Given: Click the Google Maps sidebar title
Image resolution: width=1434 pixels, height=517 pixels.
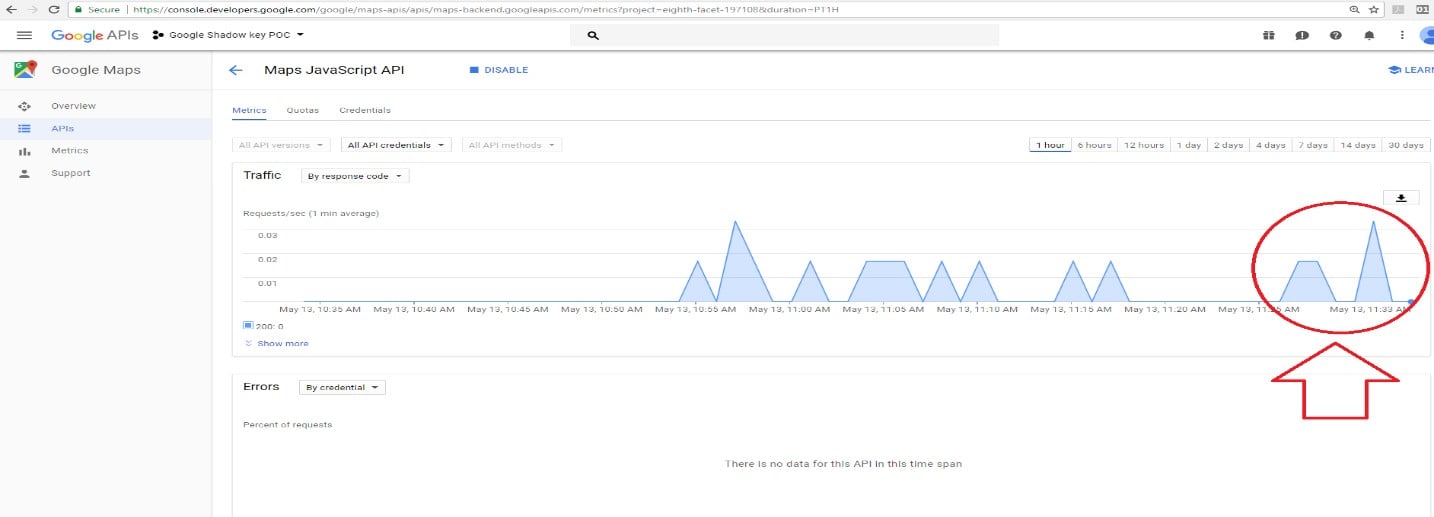Looking at the screenshot, I should (x=96, y=70).
